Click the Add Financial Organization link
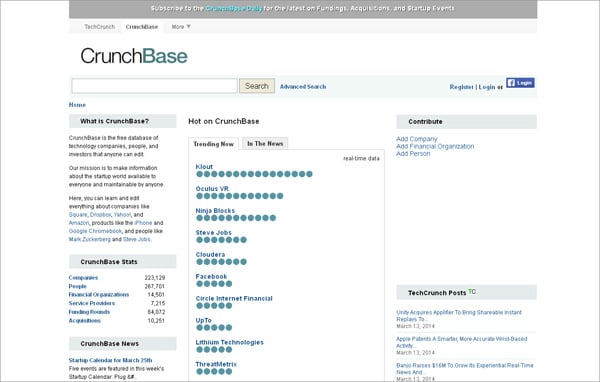600x382 pixels. [435, 146]
